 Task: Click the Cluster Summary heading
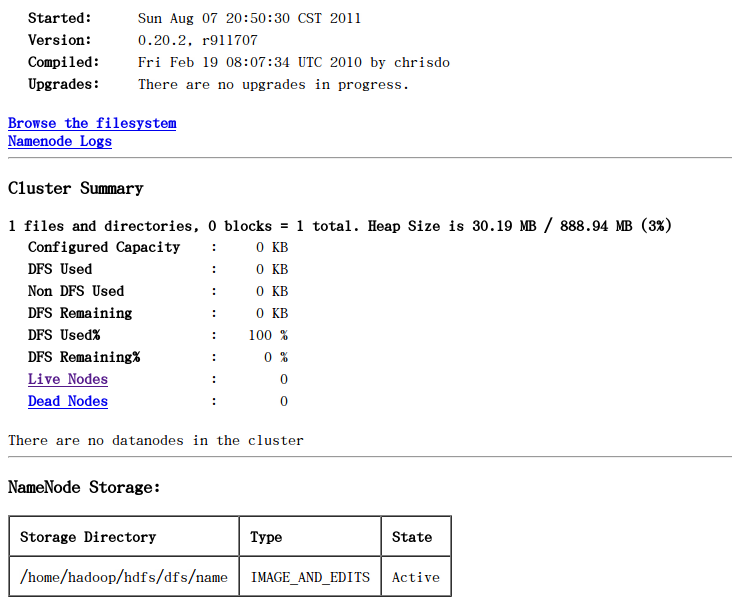tap(76, 188)
